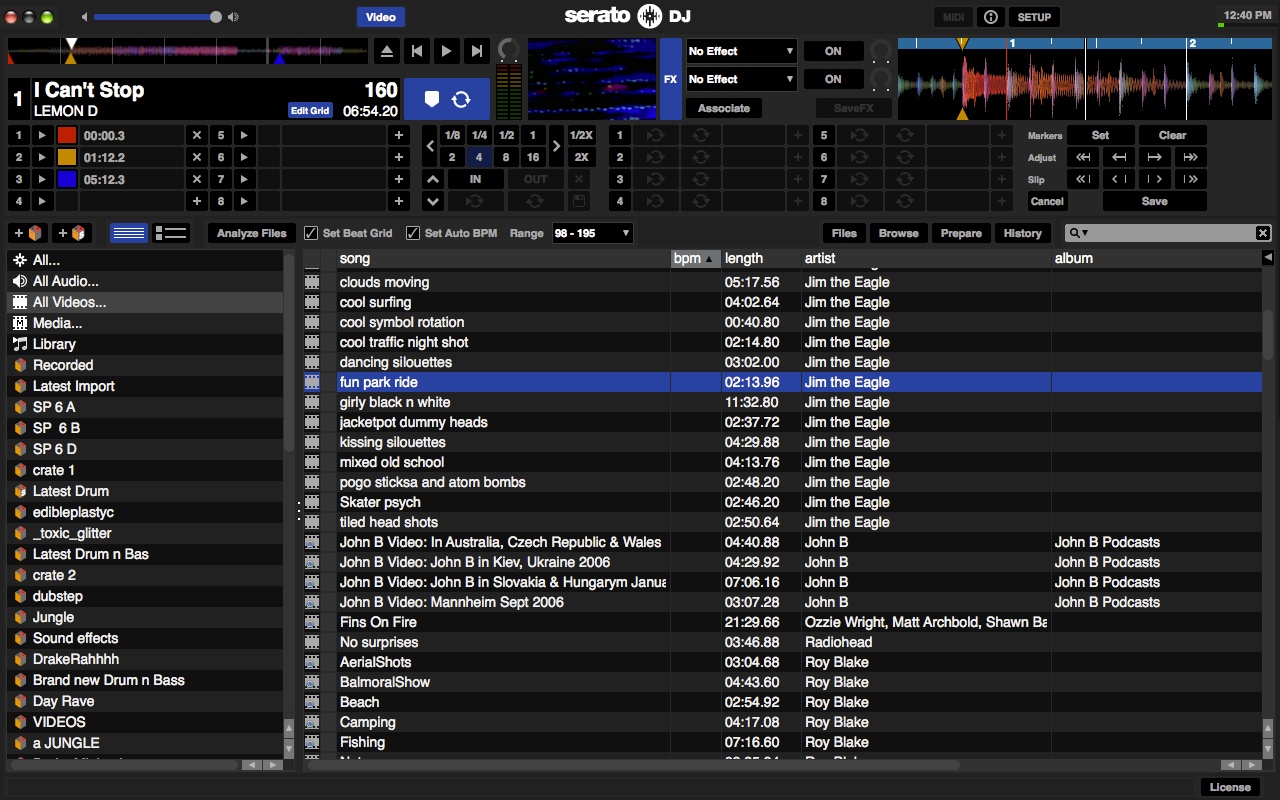Adjust beat grid right single arrow
This screenshot has height=800, width=1280.
(x=1154, y=157)
